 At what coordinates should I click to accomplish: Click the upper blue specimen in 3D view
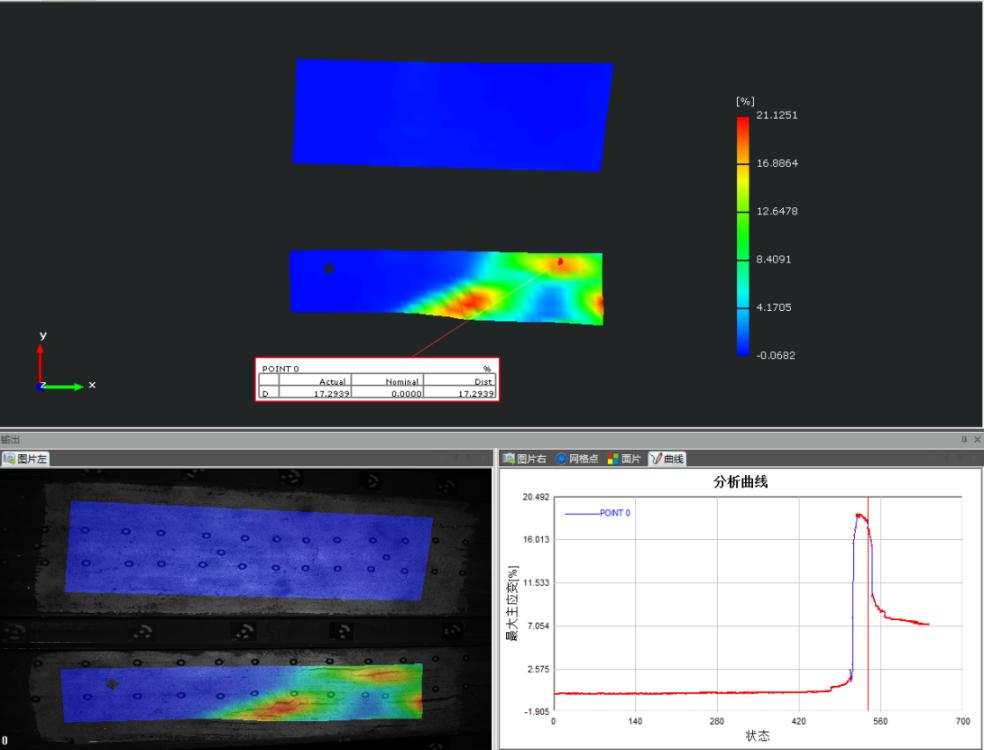coord(452,113)
